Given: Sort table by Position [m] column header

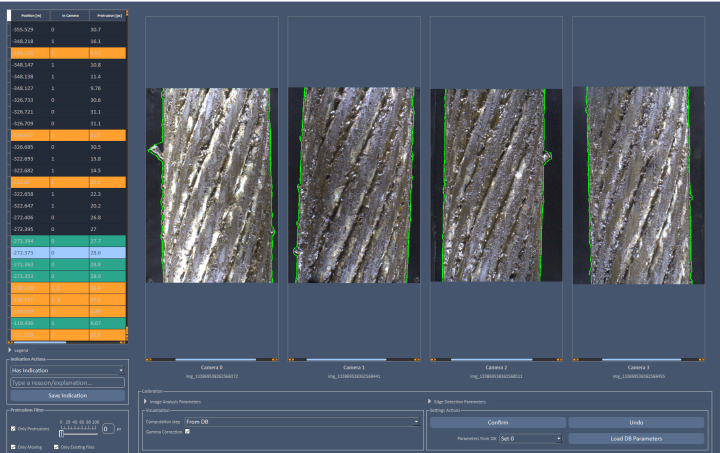Looking at the screenshot, I should pyautogui.click(x=28, y=15).
